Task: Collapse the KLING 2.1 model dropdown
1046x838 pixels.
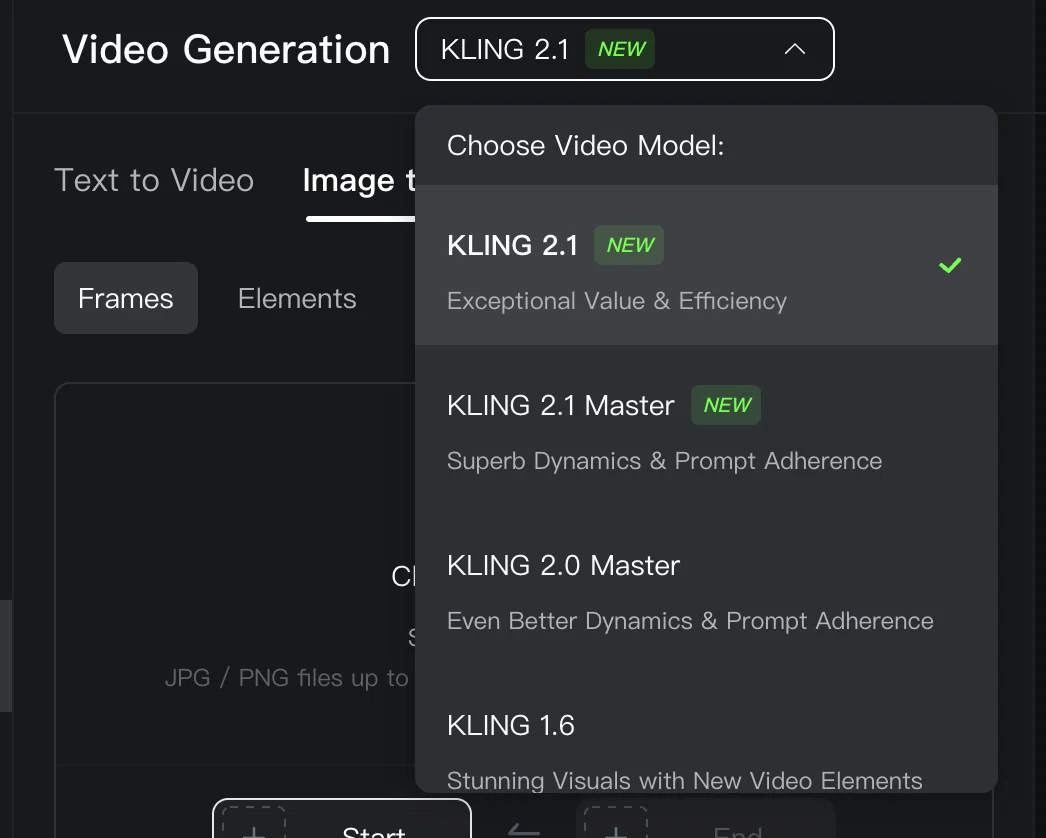Action: pos(624,49)
